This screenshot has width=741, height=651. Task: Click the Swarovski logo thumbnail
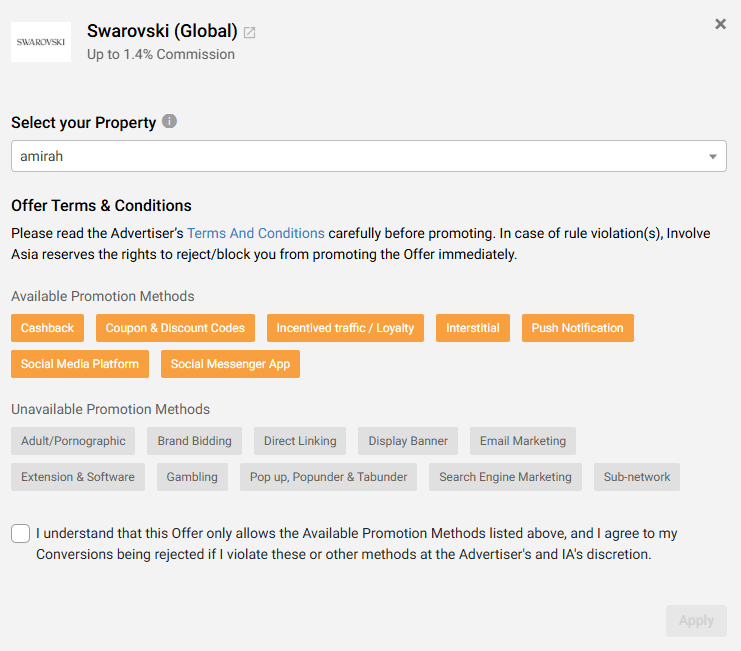[41, 42]
